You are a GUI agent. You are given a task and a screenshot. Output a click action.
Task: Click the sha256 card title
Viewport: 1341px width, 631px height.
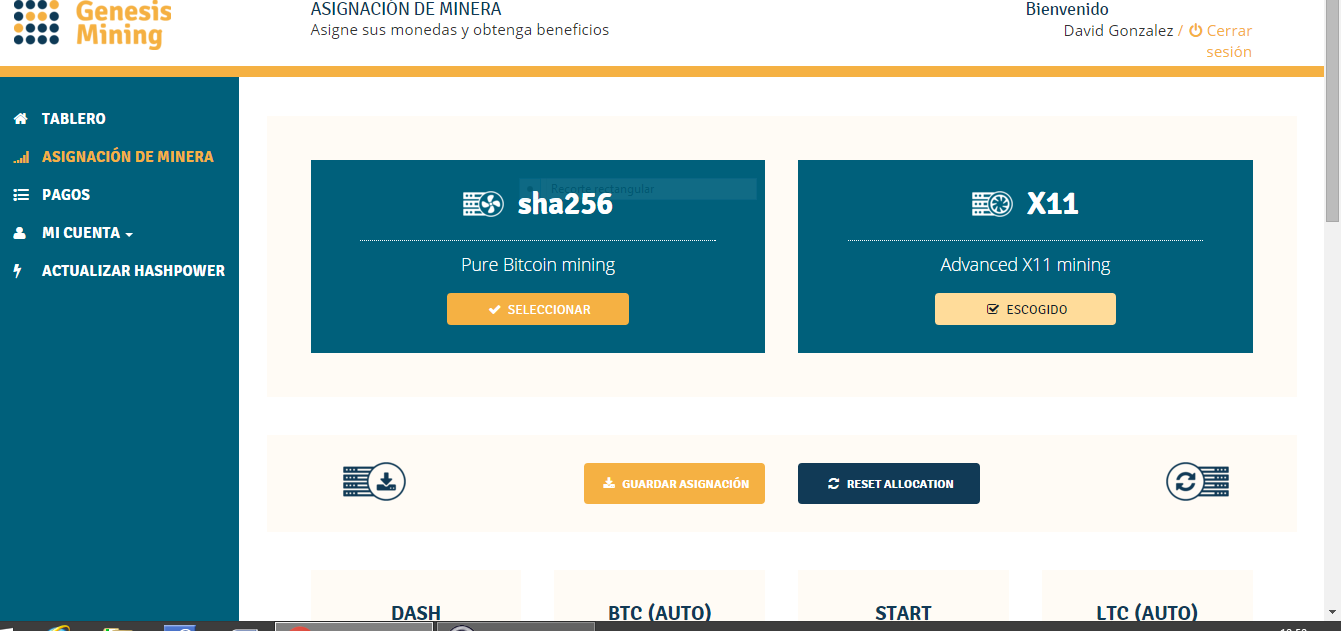[565, 204]
